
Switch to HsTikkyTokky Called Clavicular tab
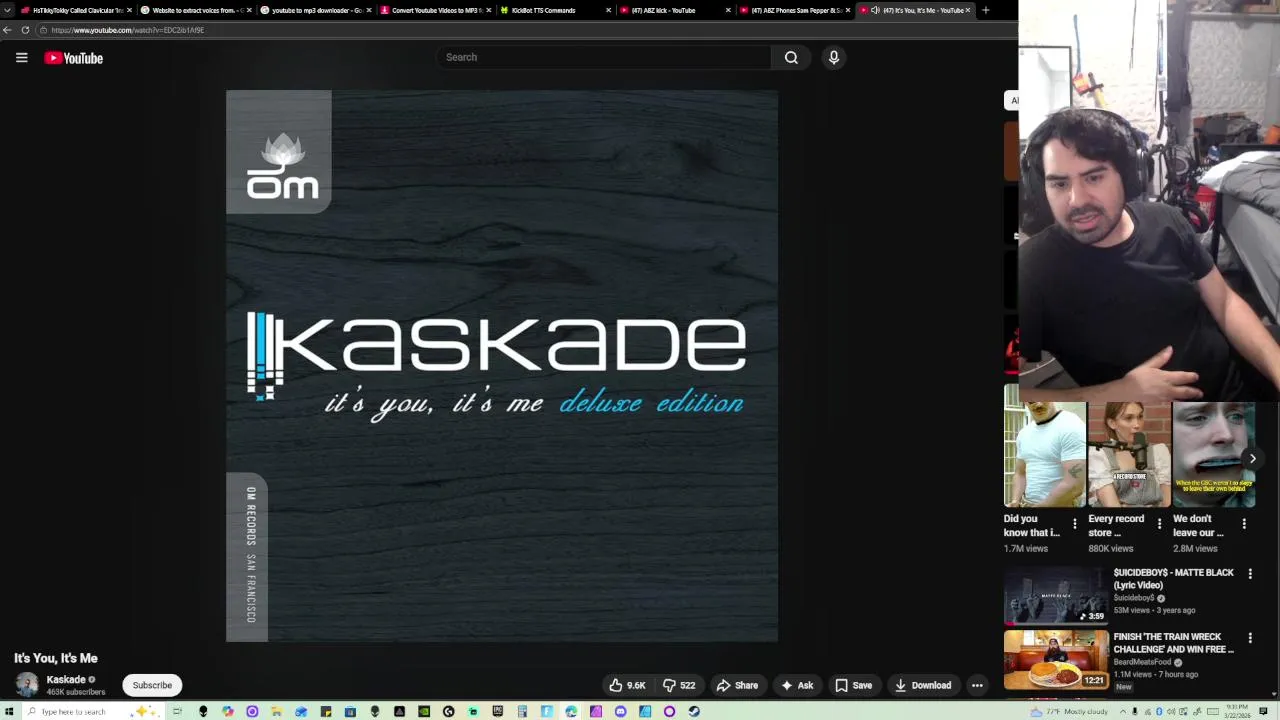pyautogui.click(x=77, y=10)
